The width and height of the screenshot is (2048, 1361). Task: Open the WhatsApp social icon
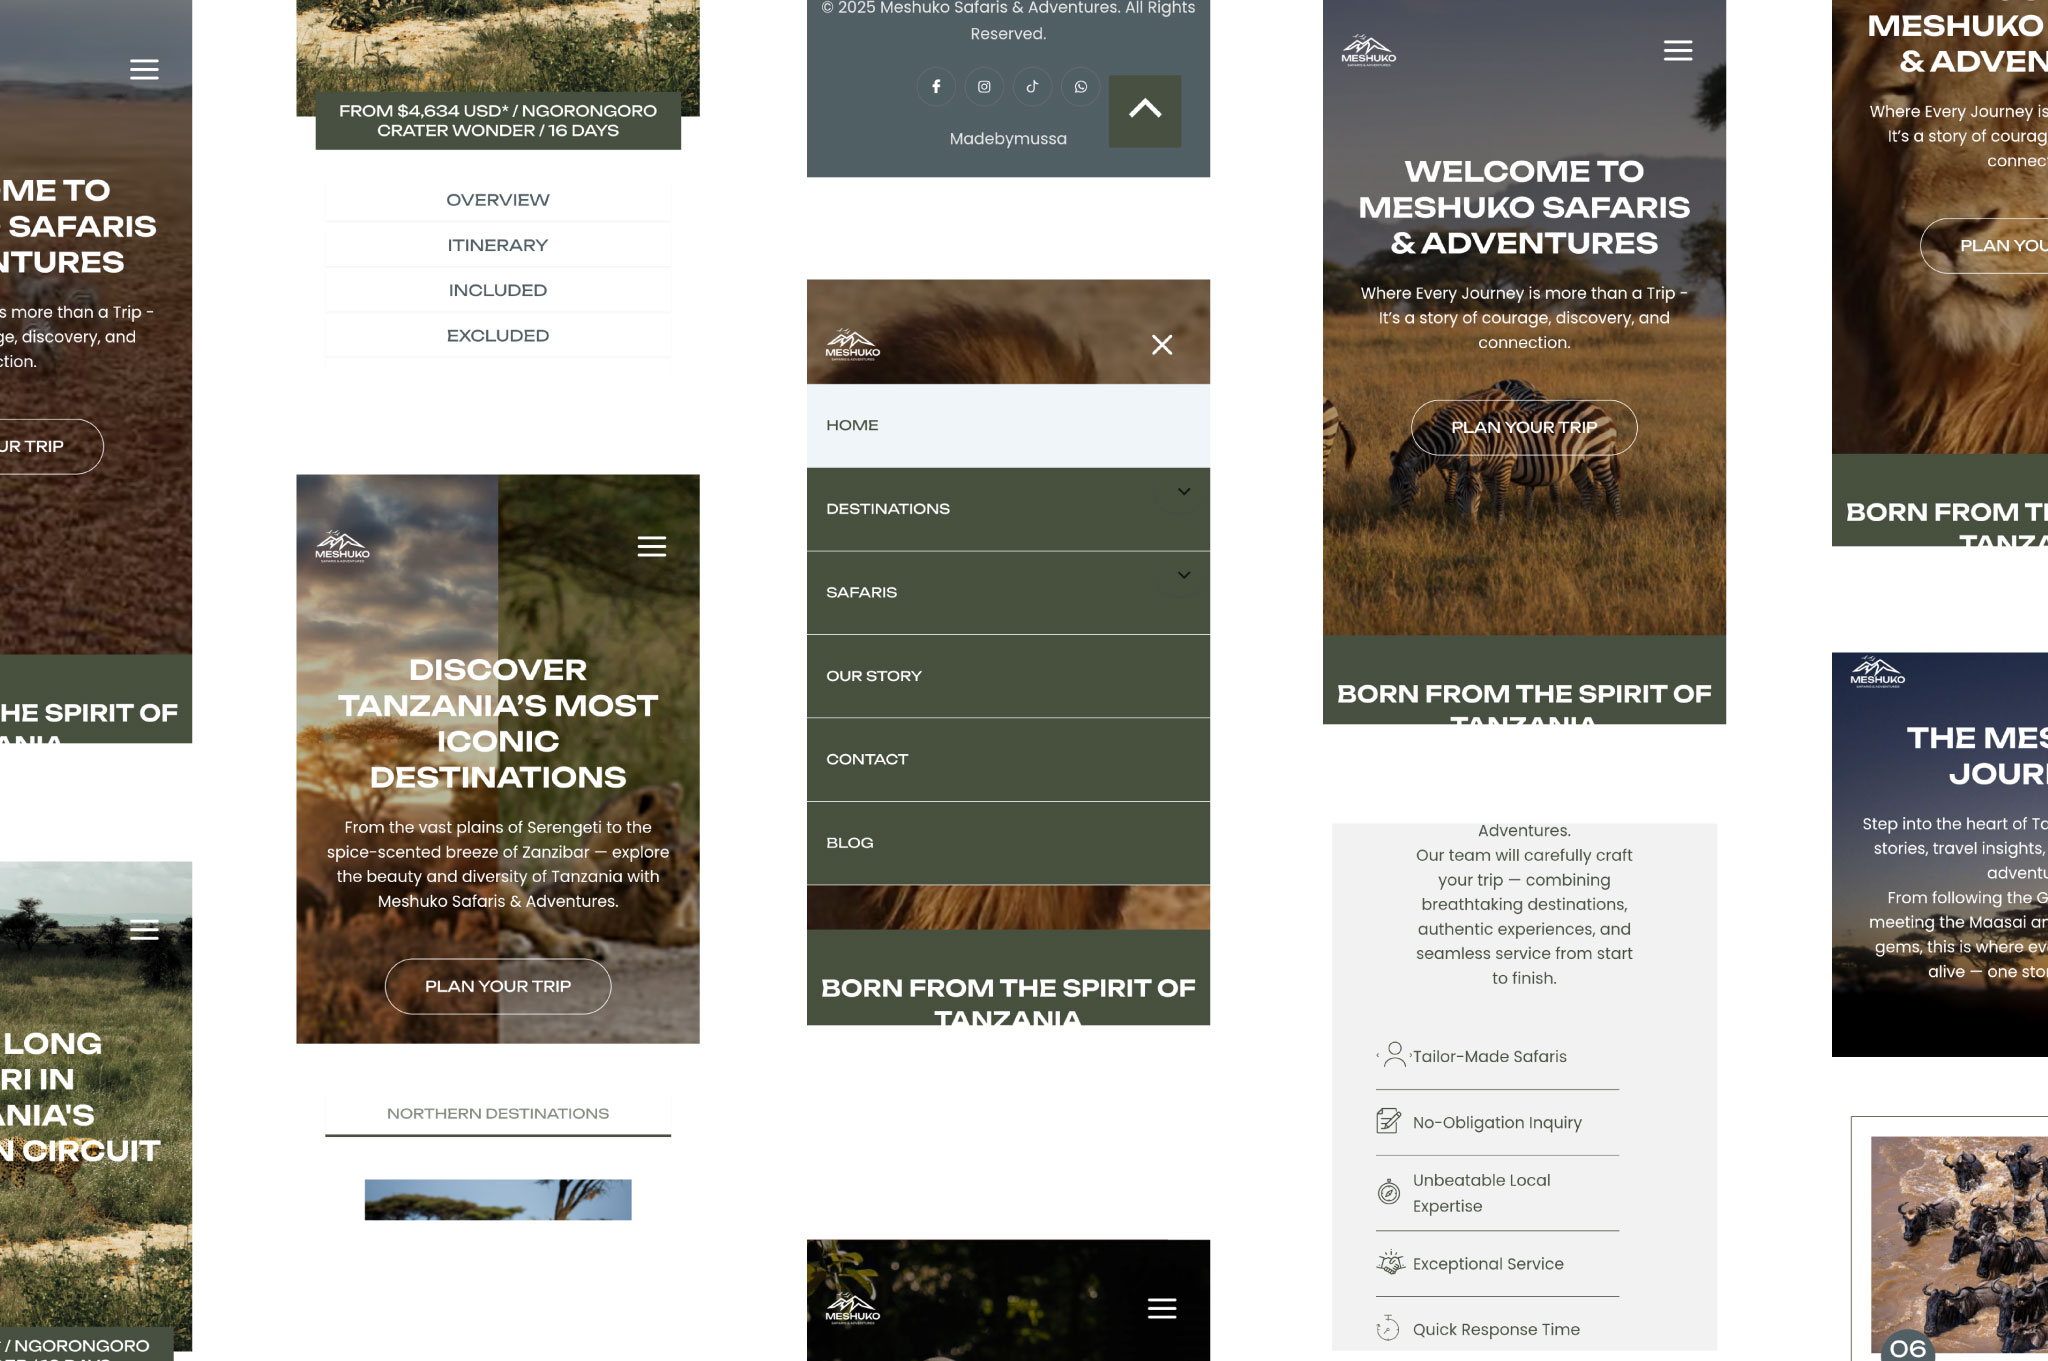coord(1080,87)
